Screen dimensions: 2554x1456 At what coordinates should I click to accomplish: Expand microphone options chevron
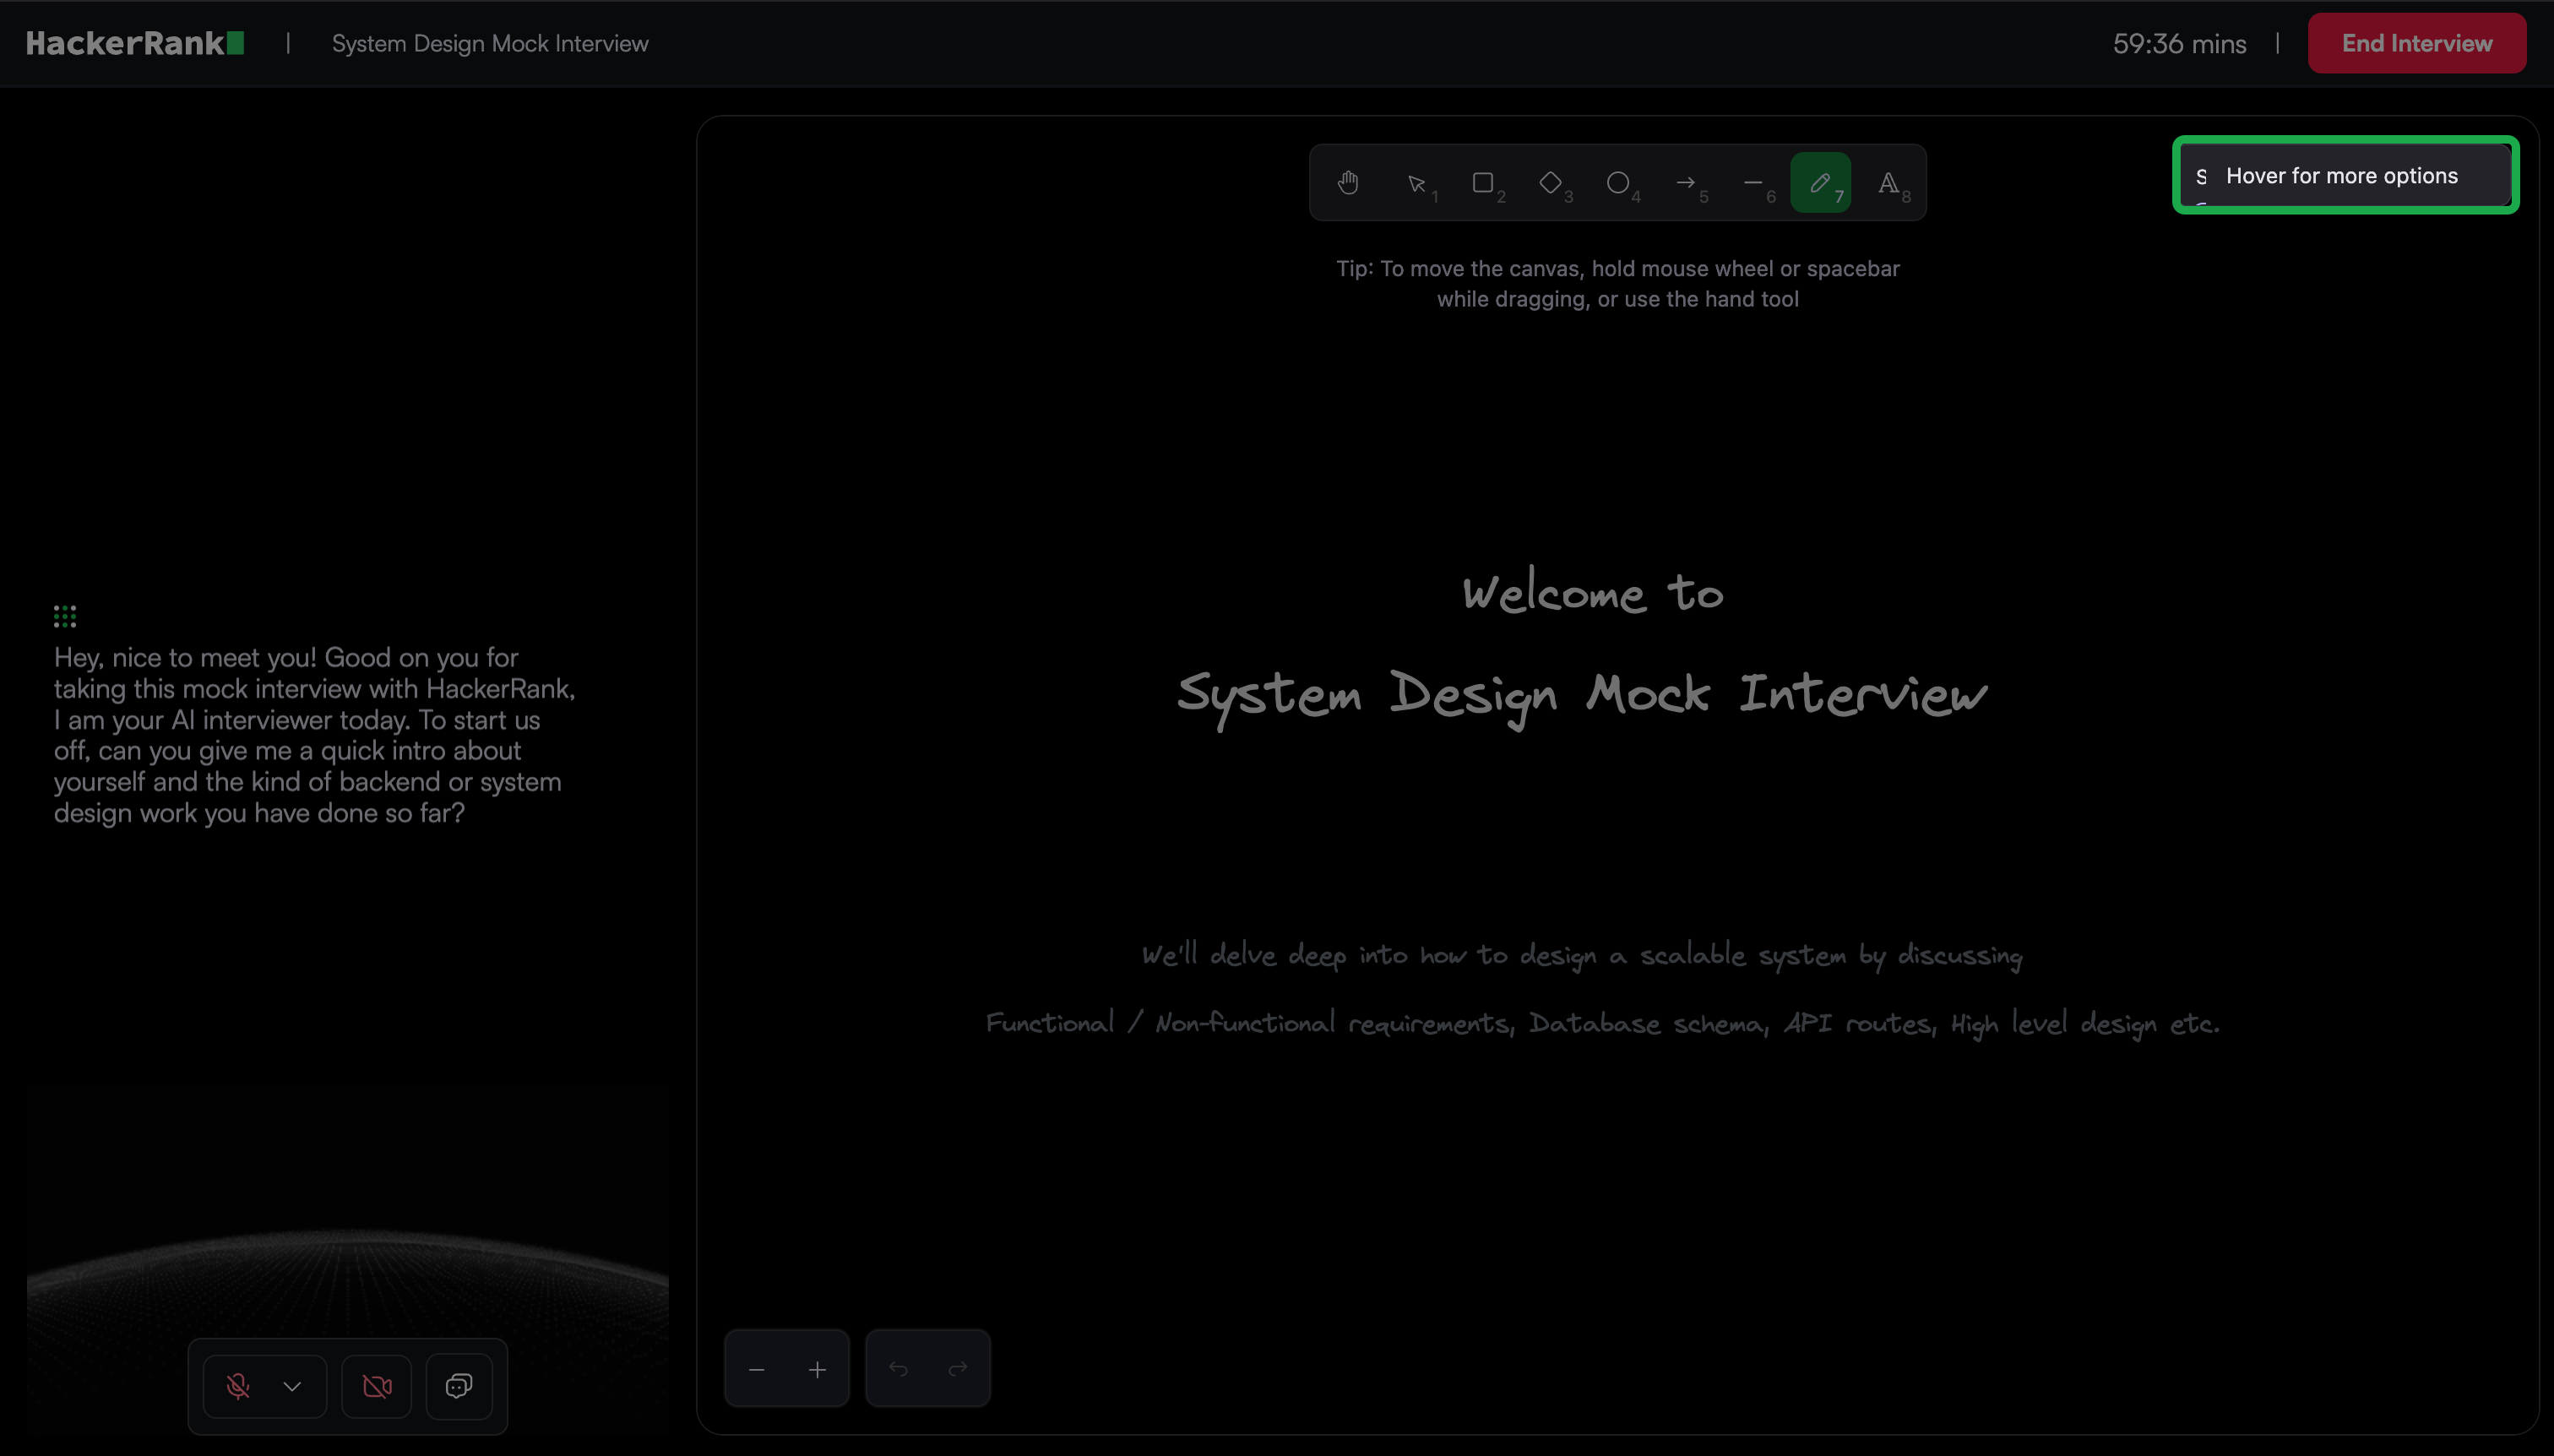pos(292,1386)
